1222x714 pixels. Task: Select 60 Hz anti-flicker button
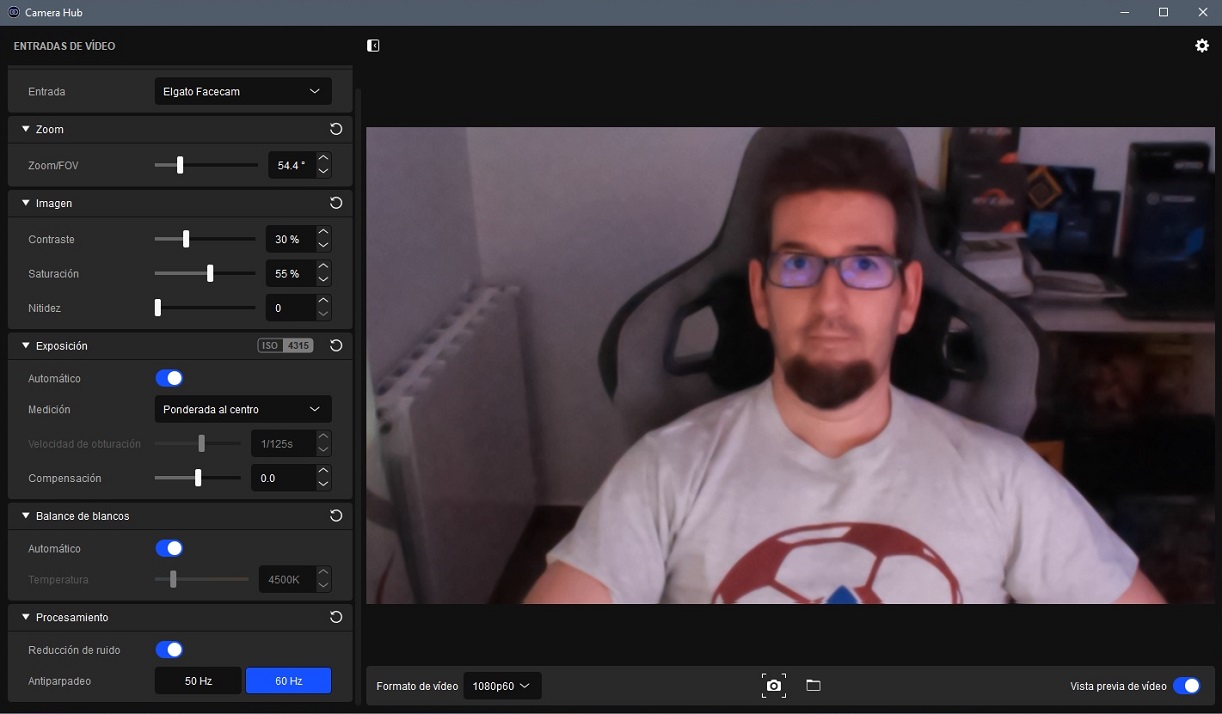288,681
